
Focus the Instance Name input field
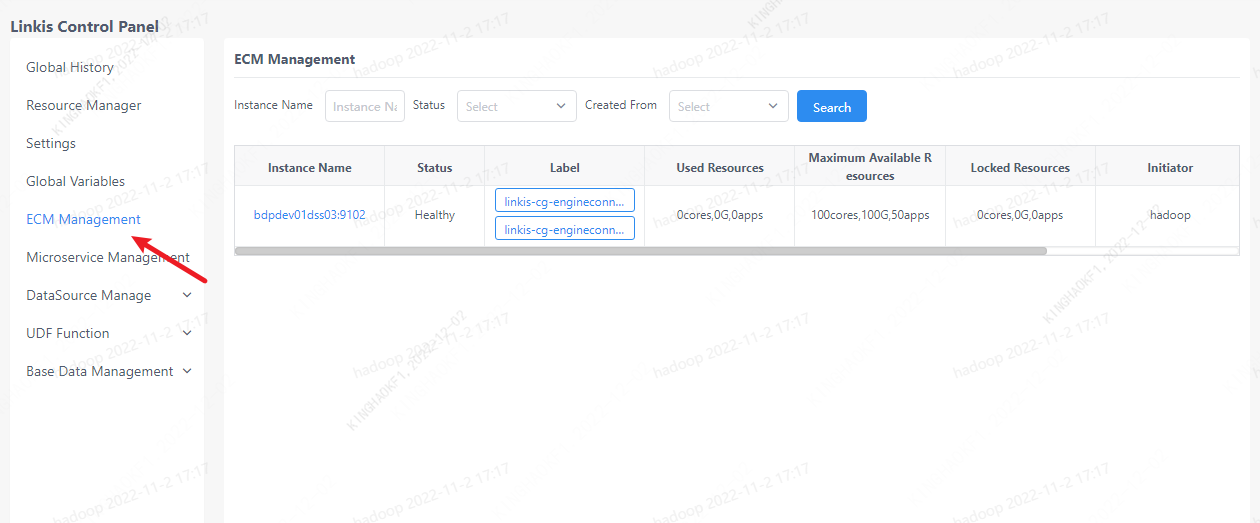tap(364, 106)
